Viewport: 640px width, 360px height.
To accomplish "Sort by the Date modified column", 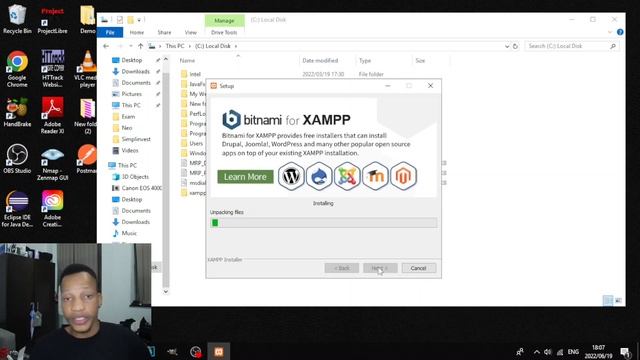I will click(320, 60).
